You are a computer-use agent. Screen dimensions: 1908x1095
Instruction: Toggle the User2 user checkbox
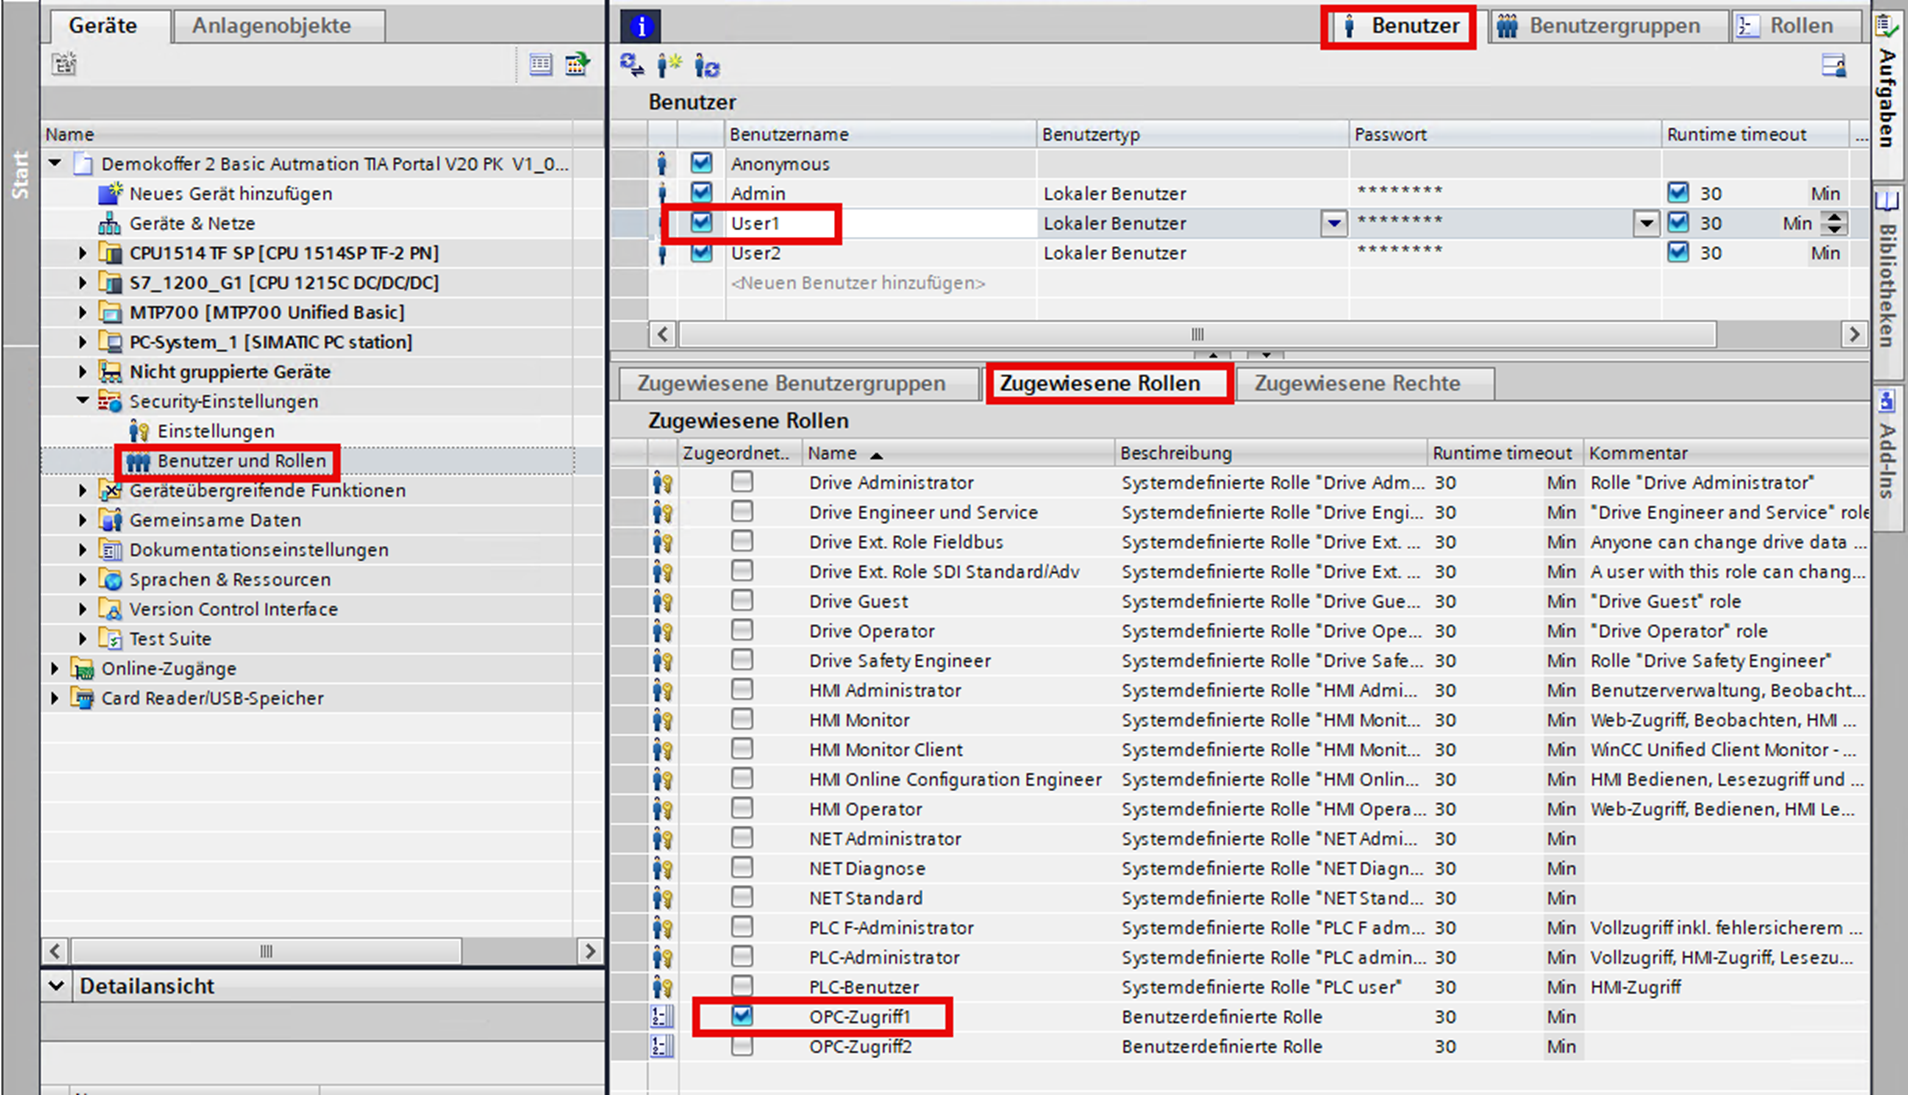click(702, 252)
